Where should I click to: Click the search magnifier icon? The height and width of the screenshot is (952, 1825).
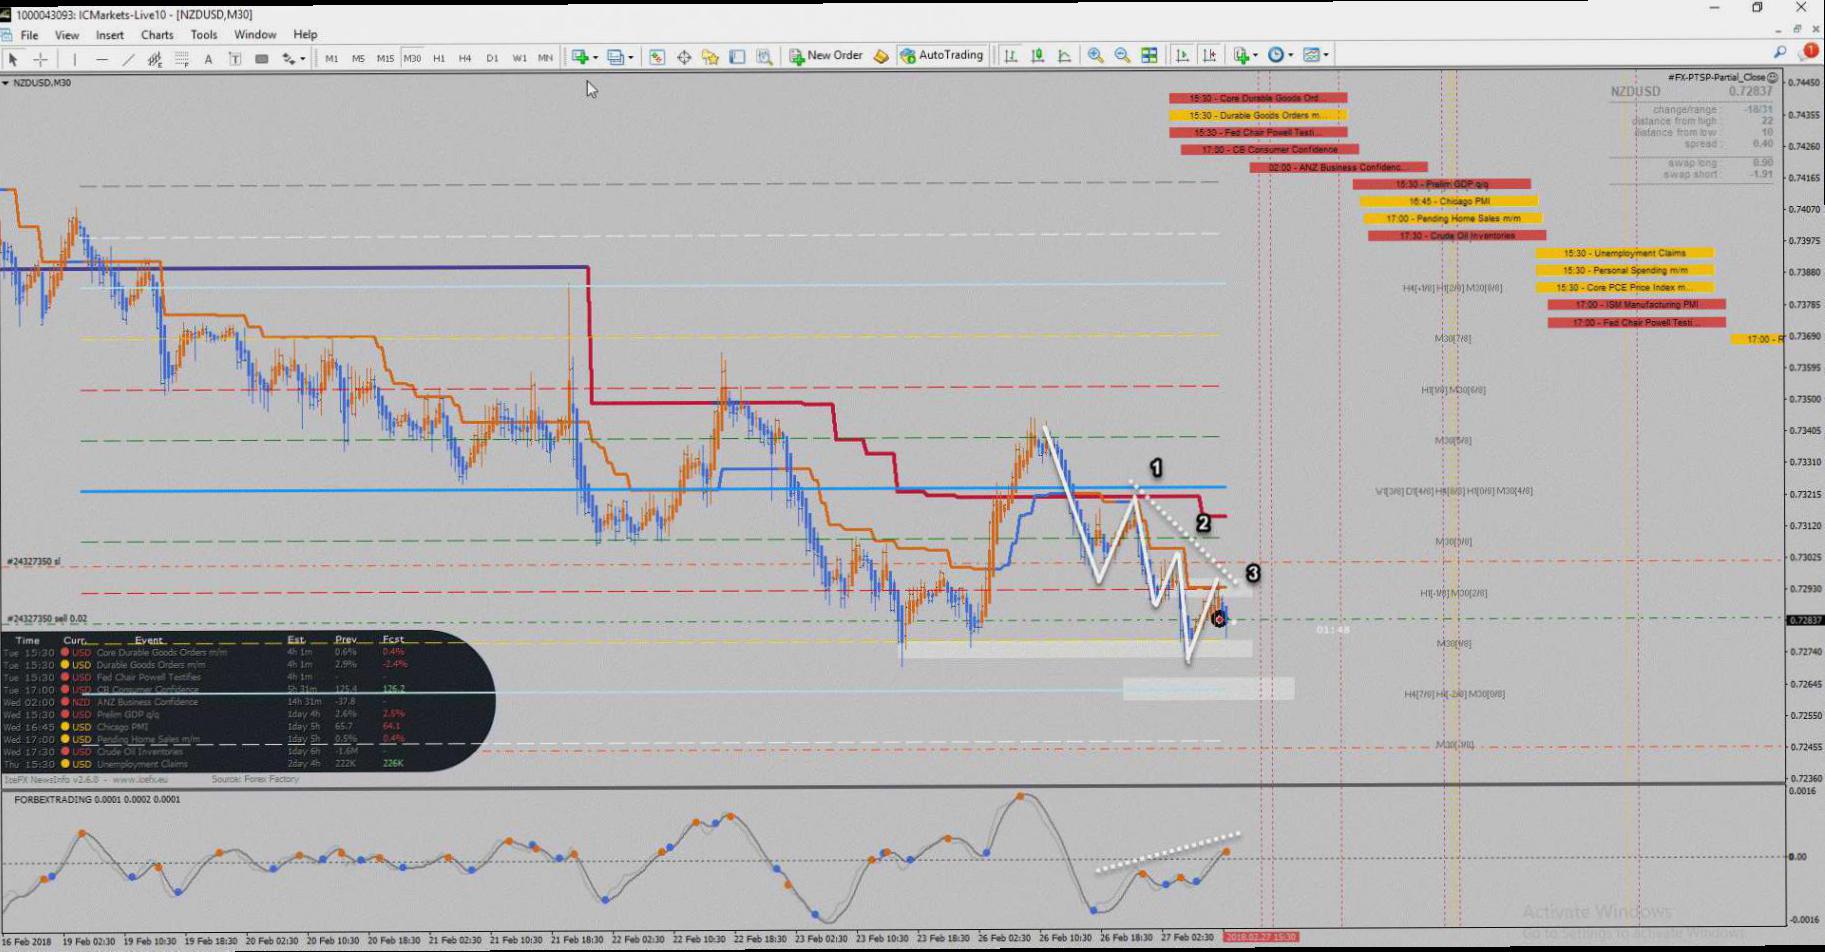click(1780, 53)
